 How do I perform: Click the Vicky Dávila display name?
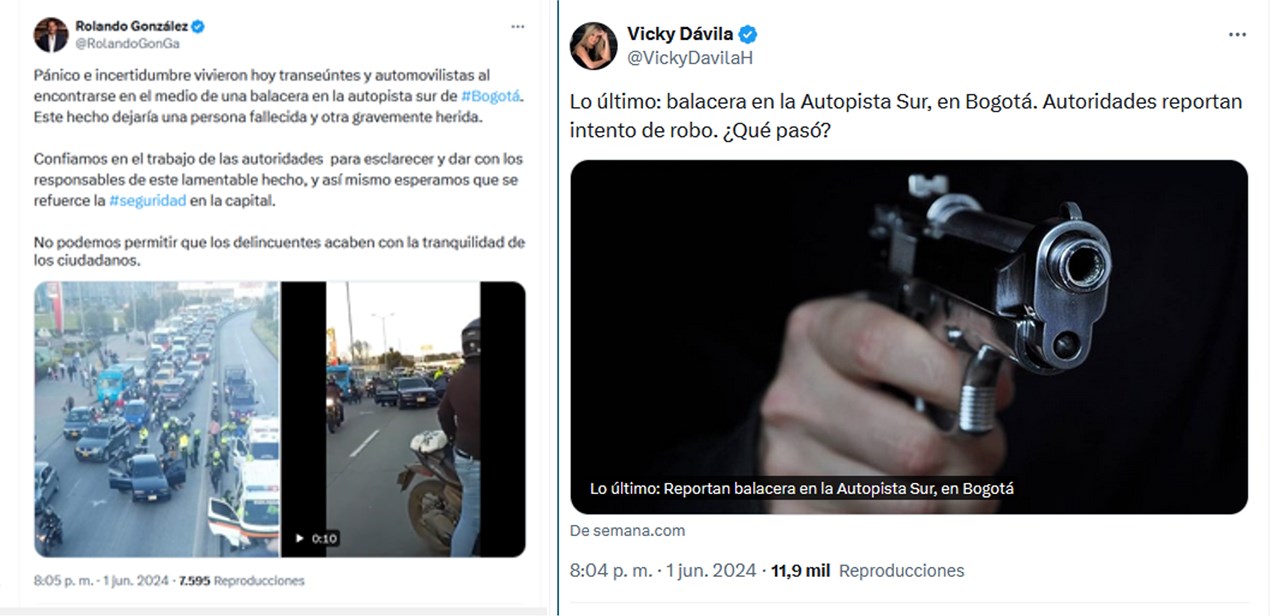pyautogui.click(x=680, y=34)
